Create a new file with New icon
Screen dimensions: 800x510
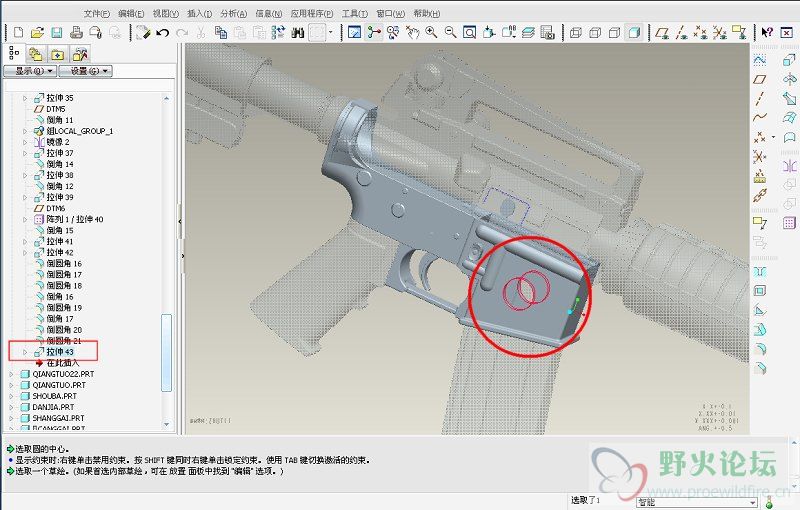click(18, 33)
